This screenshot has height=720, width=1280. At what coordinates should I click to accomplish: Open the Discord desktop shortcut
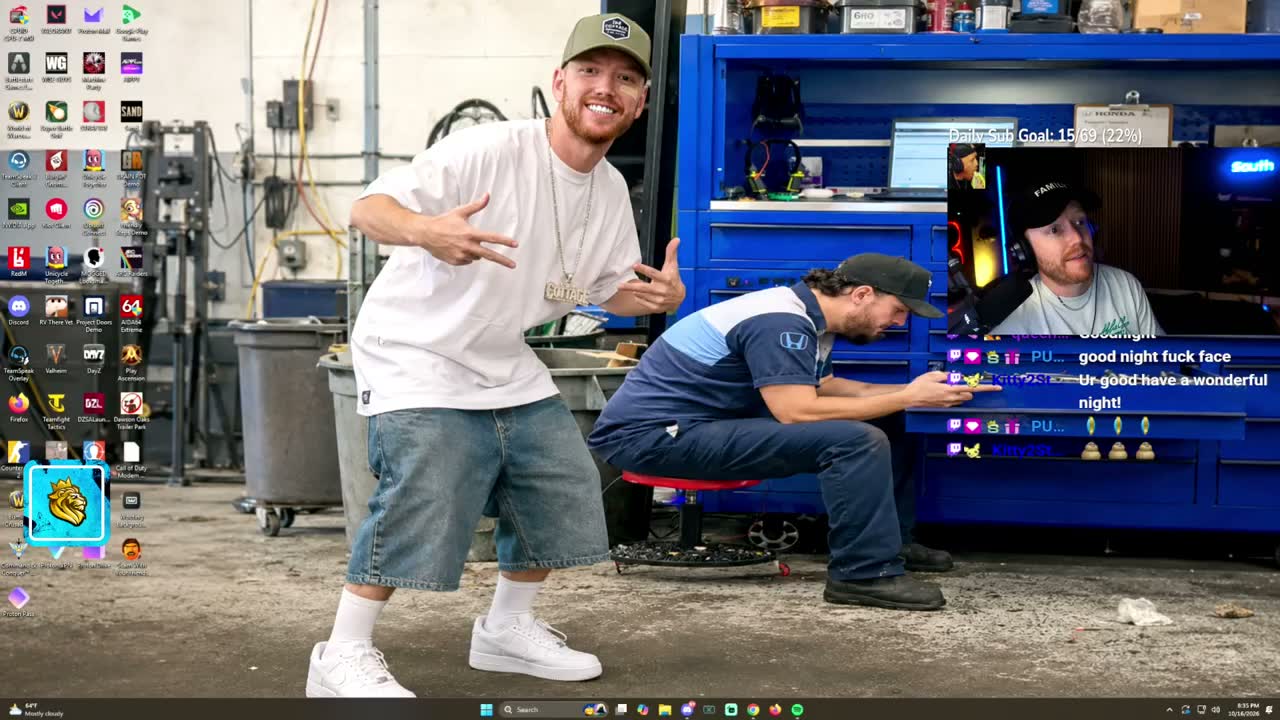(18, 311)
